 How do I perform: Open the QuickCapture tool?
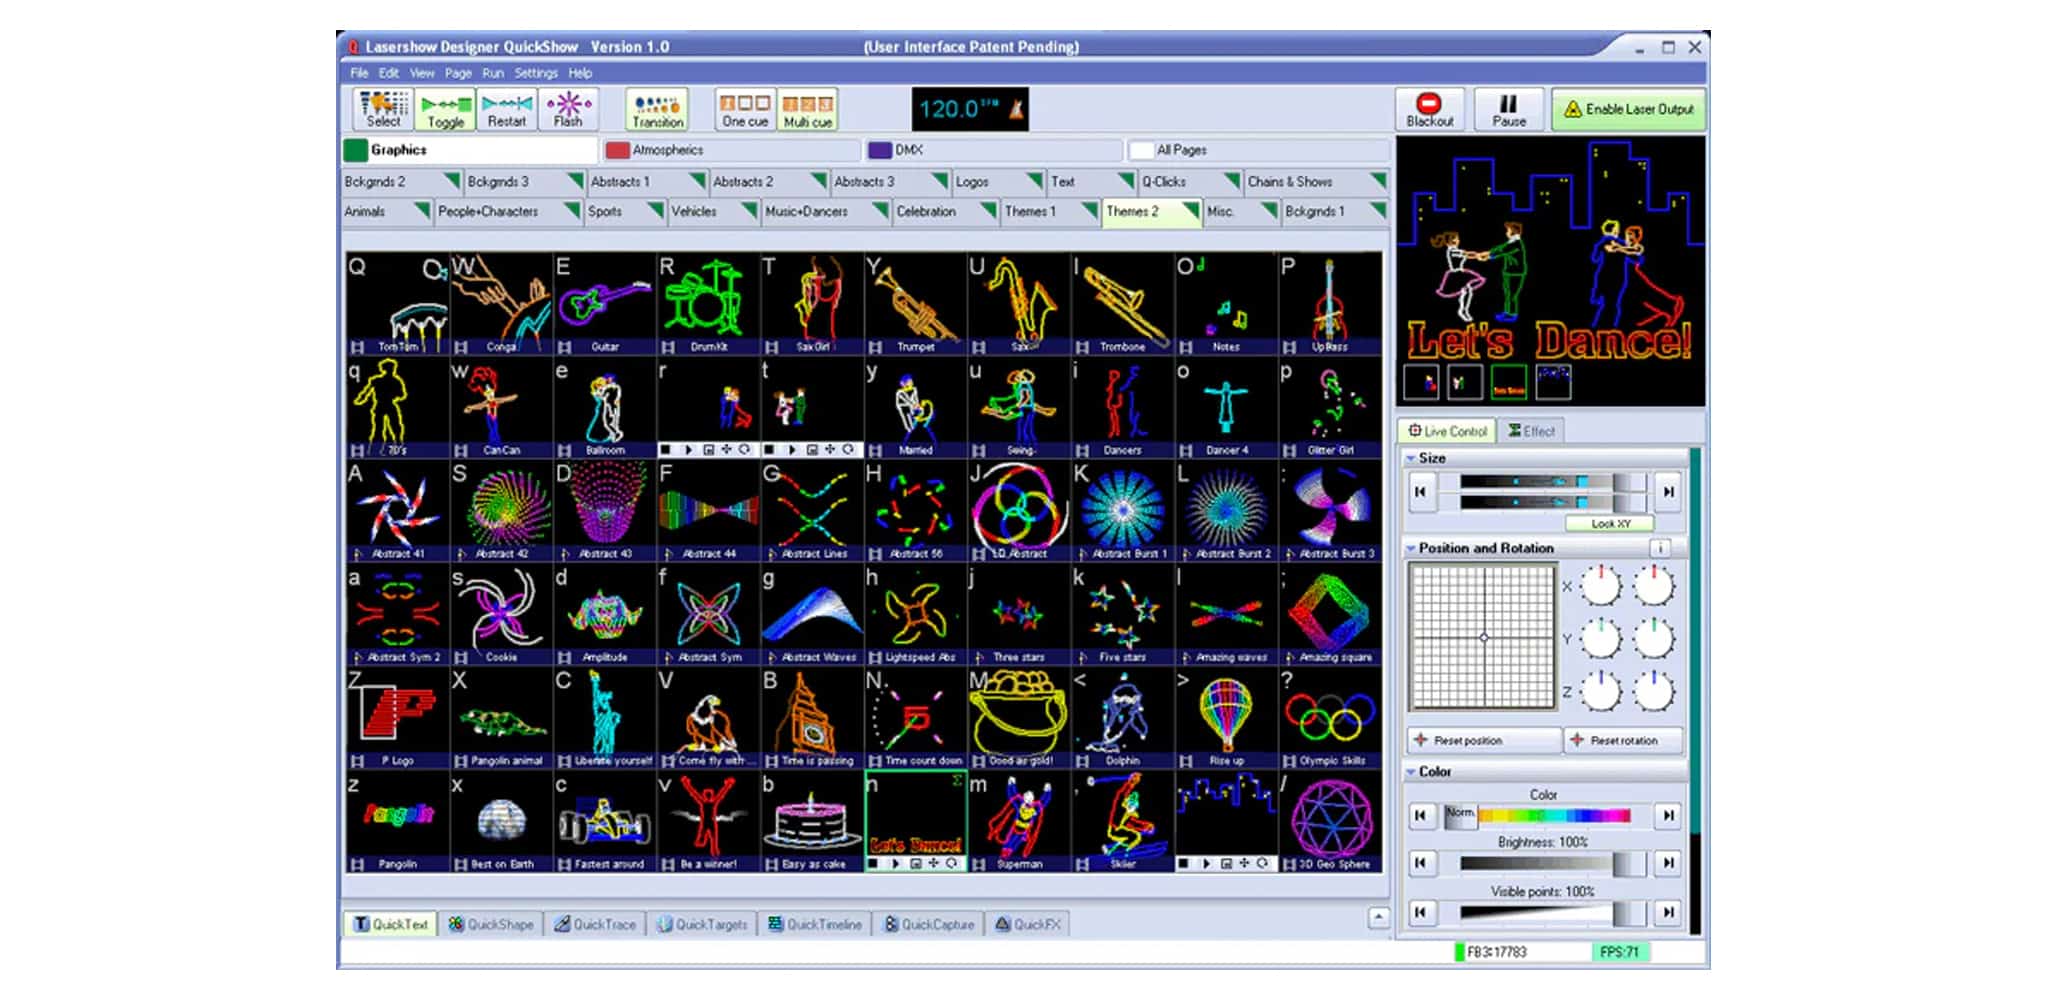tap(928, 924)
